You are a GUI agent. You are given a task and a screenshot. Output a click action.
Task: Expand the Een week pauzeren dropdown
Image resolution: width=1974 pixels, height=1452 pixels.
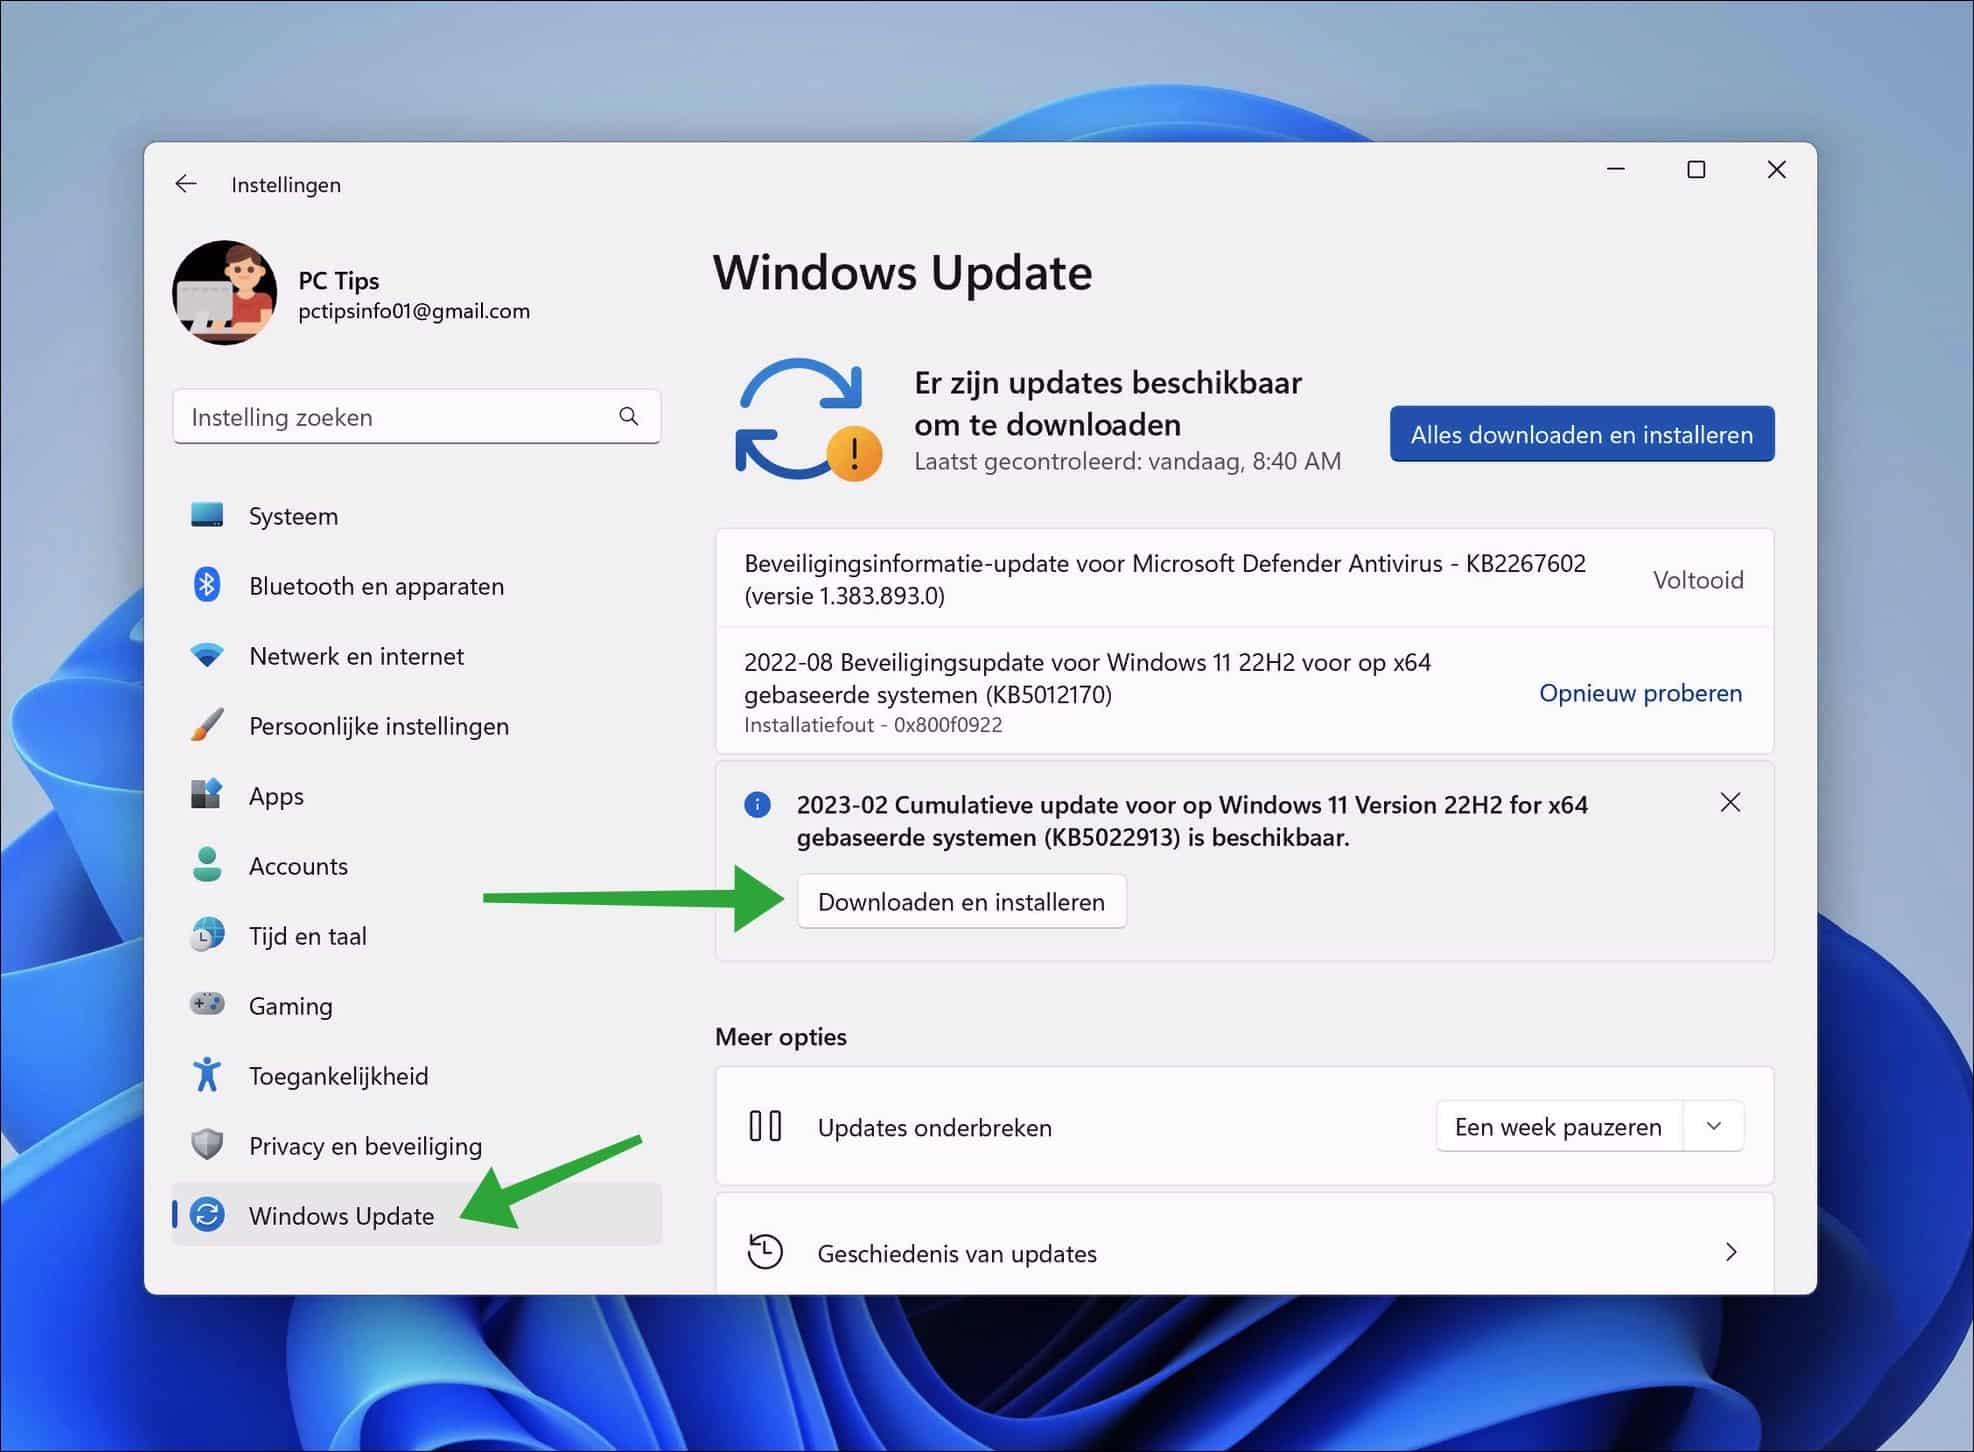tap(1713, 1126)
